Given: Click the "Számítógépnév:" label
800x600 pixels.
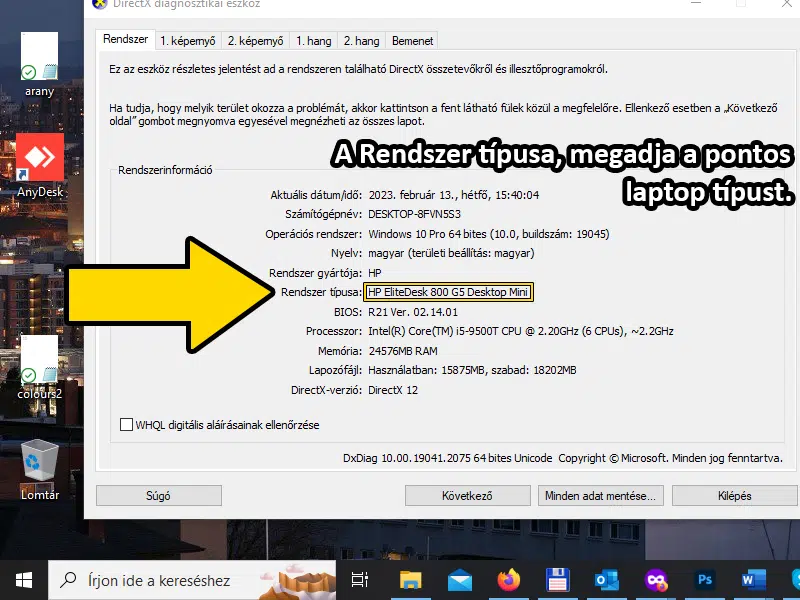Looking at the screenshot, I should [323, 214].
